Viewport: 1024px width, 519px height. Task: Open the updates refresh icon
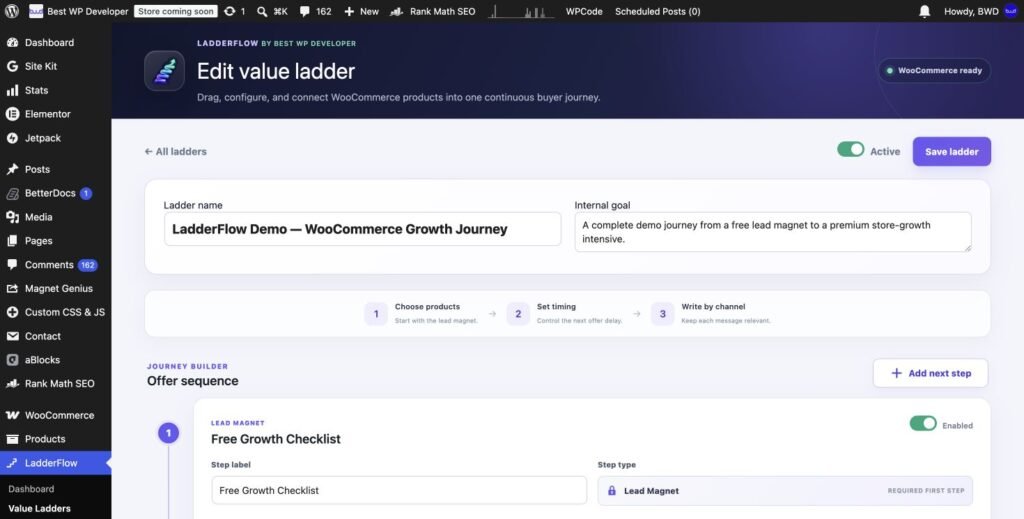coord(229,11)
